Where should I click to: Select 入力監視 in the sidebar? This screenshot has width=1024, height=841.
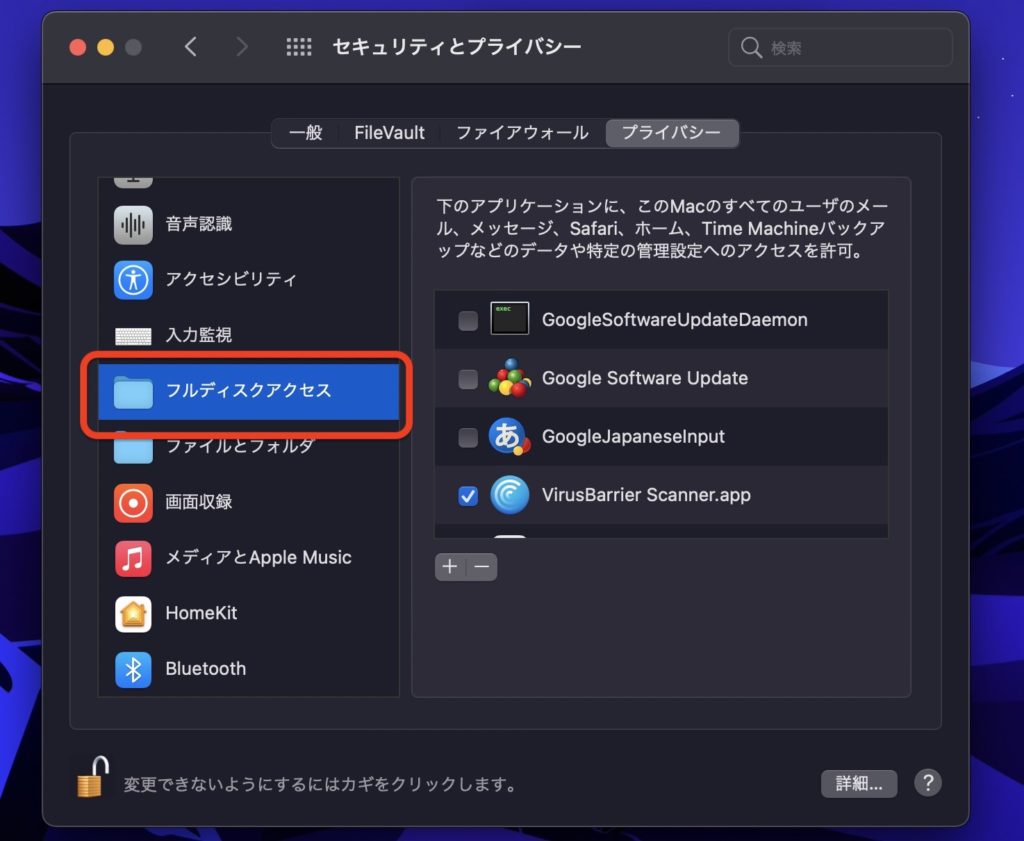(x=248, y=336)
